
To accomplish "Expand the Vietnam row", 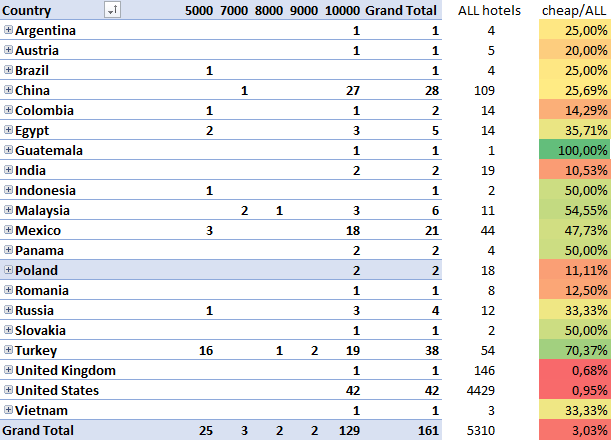I will 8,409.
